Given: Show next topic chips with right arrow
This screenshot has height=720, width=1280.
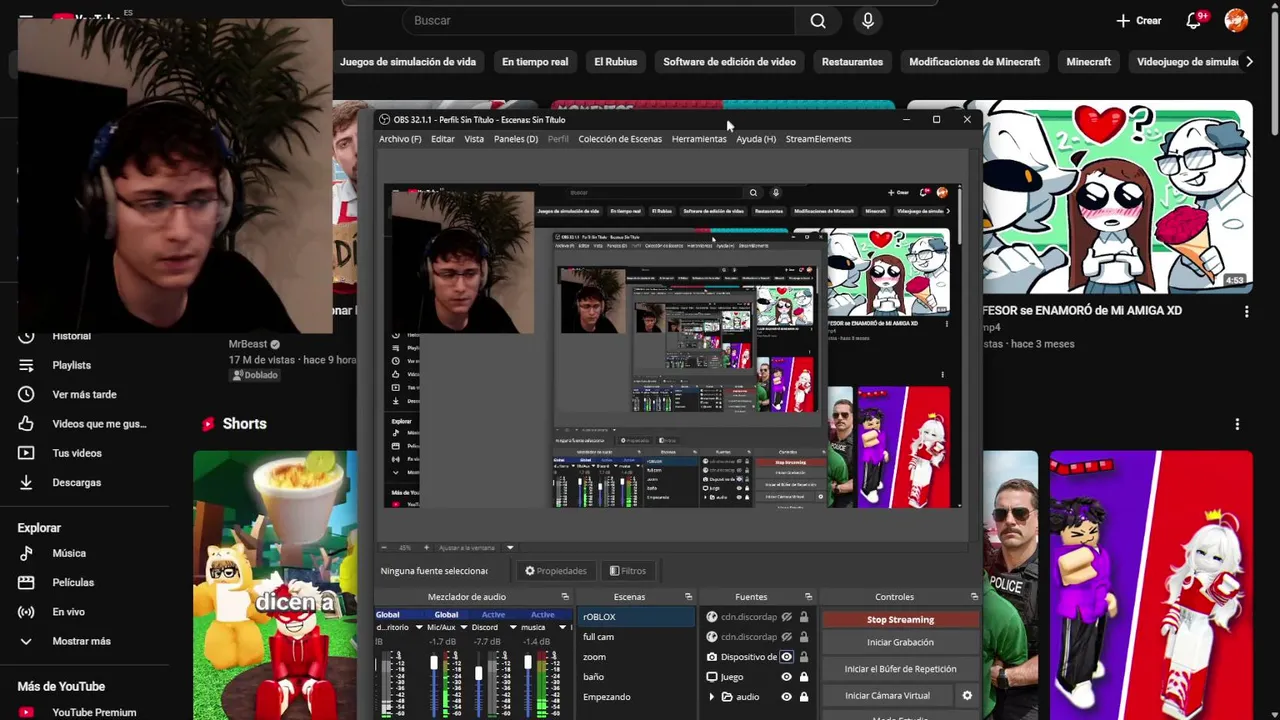Looking at the screenshot, I should tap(1249, 62).
